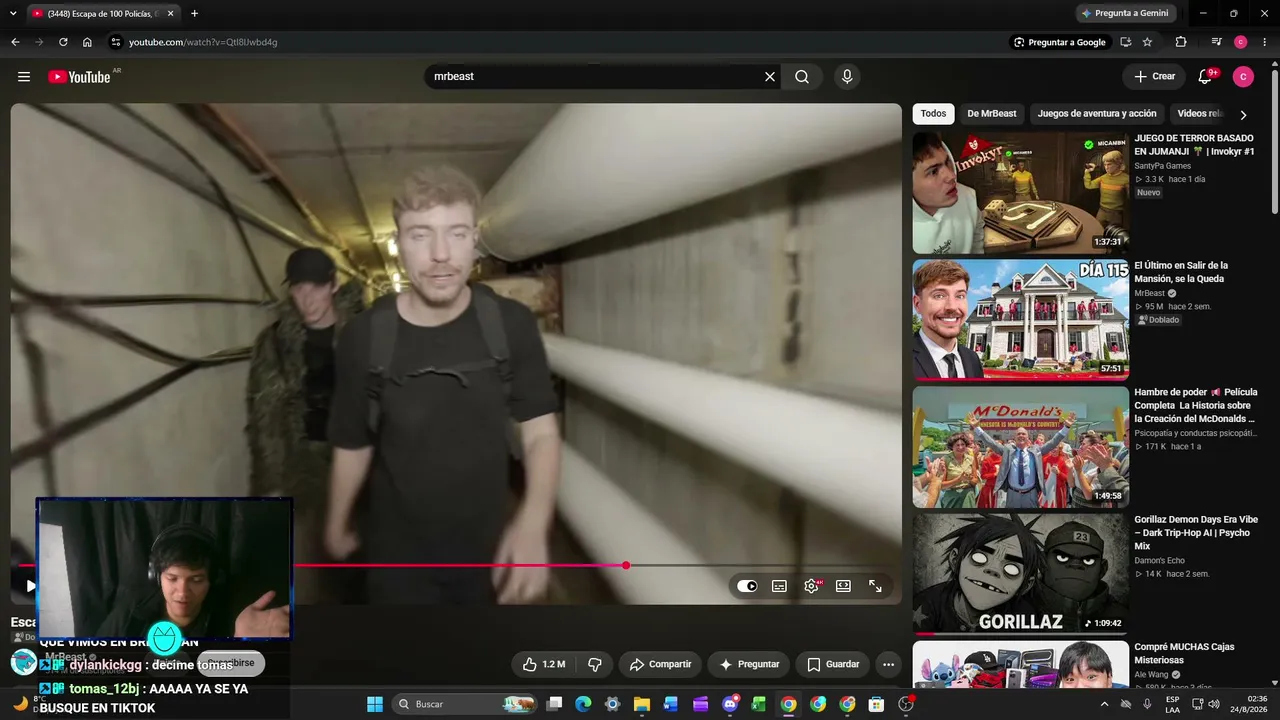Show hidden system tray icons
The width and height of the screenshot is (1280, 720).
click(1104, 704)
